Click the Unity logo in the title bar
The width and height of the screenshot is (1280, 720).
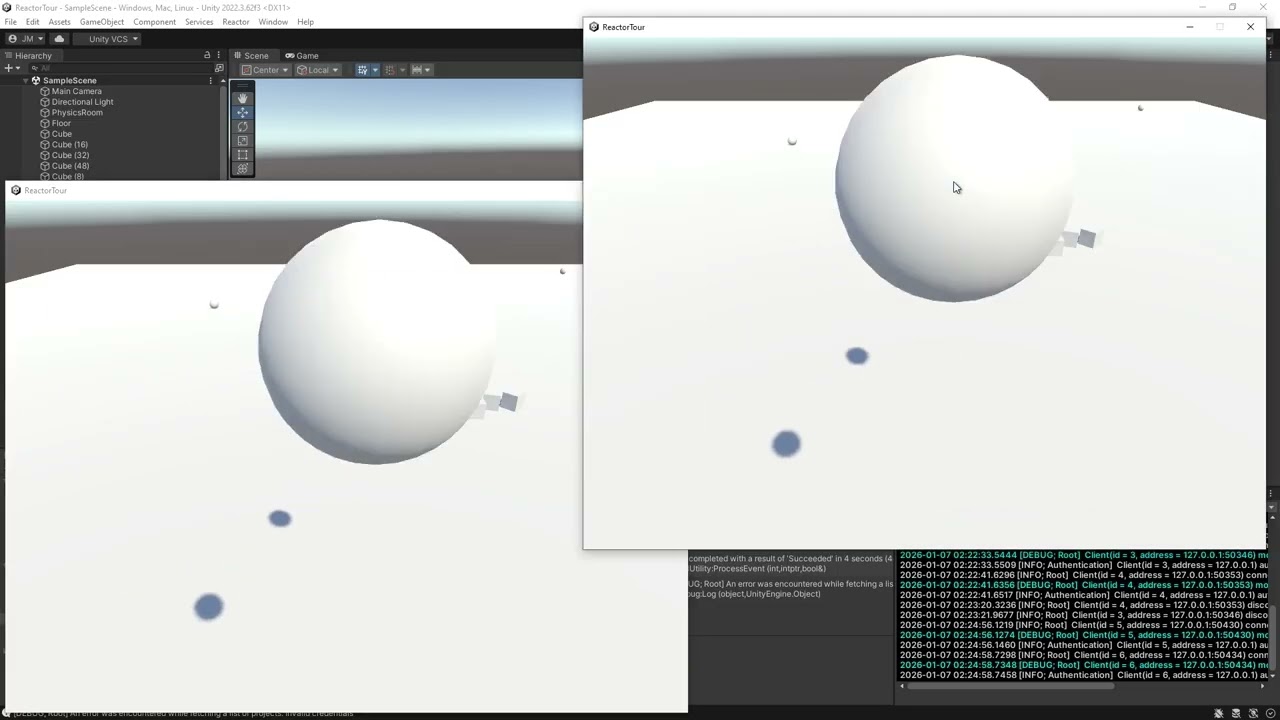pyautogui.click(x=8, y=8)
